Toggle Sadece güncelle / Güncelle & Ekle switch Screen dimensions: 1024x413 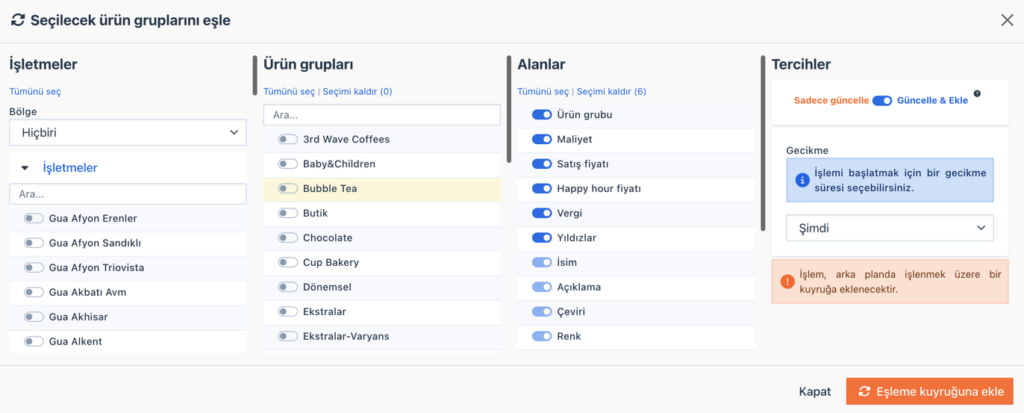tap(881, 101)
